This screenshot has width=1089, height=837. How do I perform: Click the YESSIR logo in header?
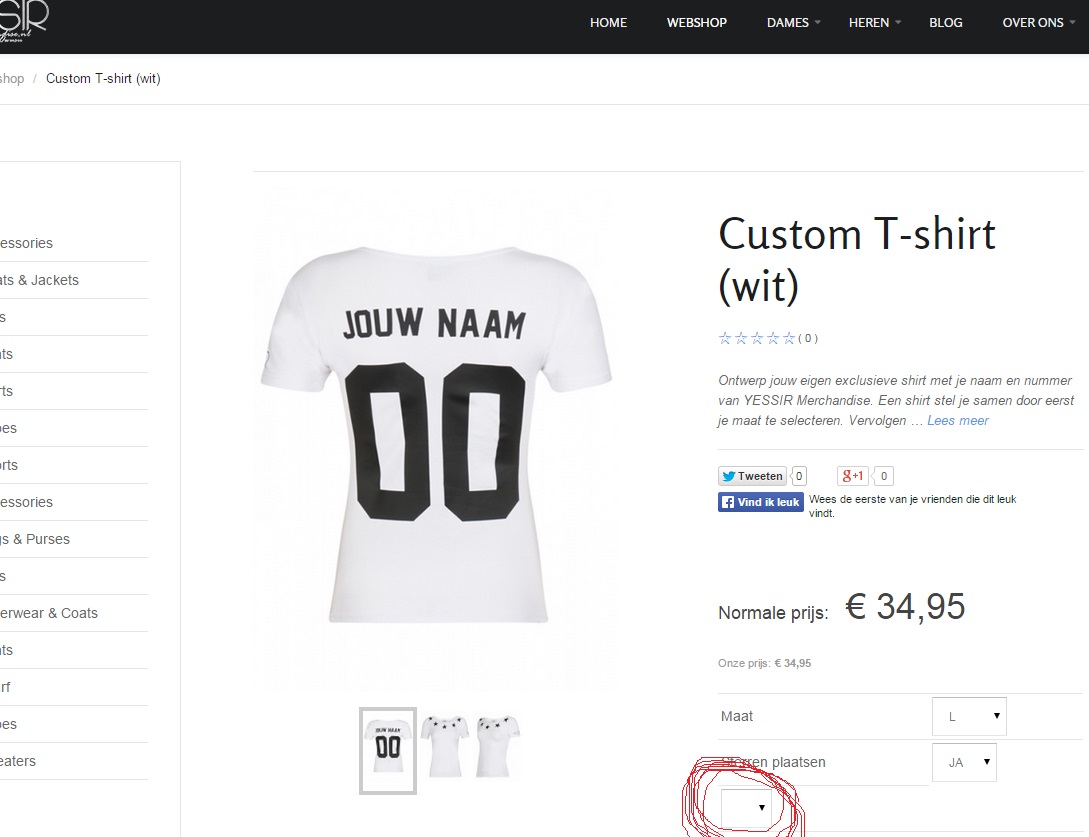click(x=22, y=20)
